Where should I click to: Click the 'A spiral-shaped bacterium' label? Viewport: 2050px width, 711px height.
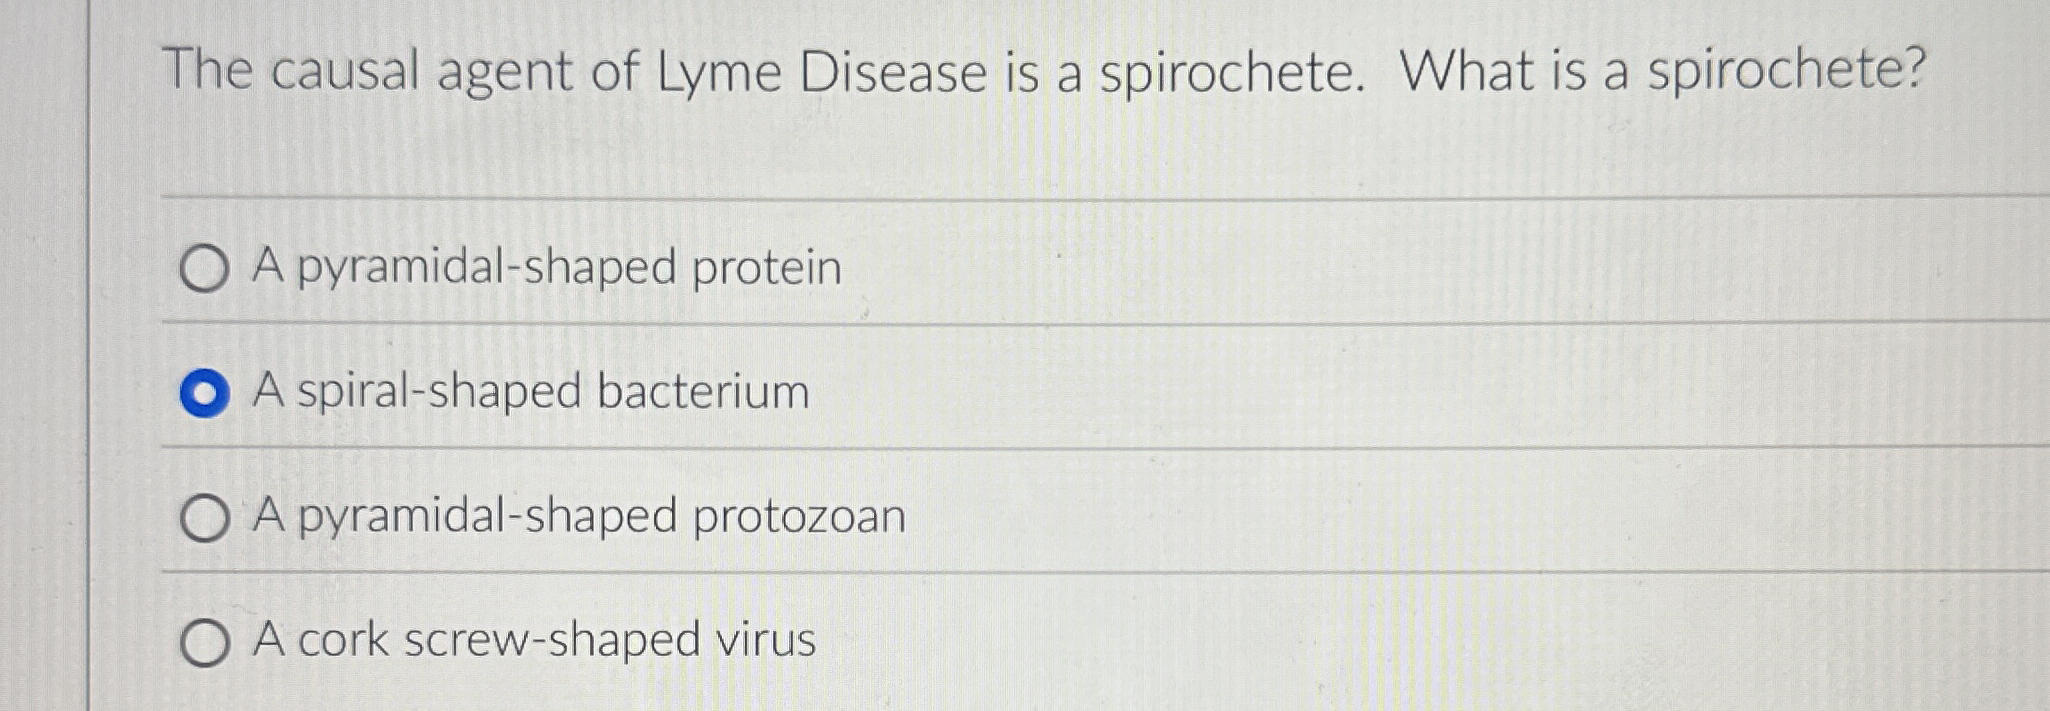click(x=530, y=390)
